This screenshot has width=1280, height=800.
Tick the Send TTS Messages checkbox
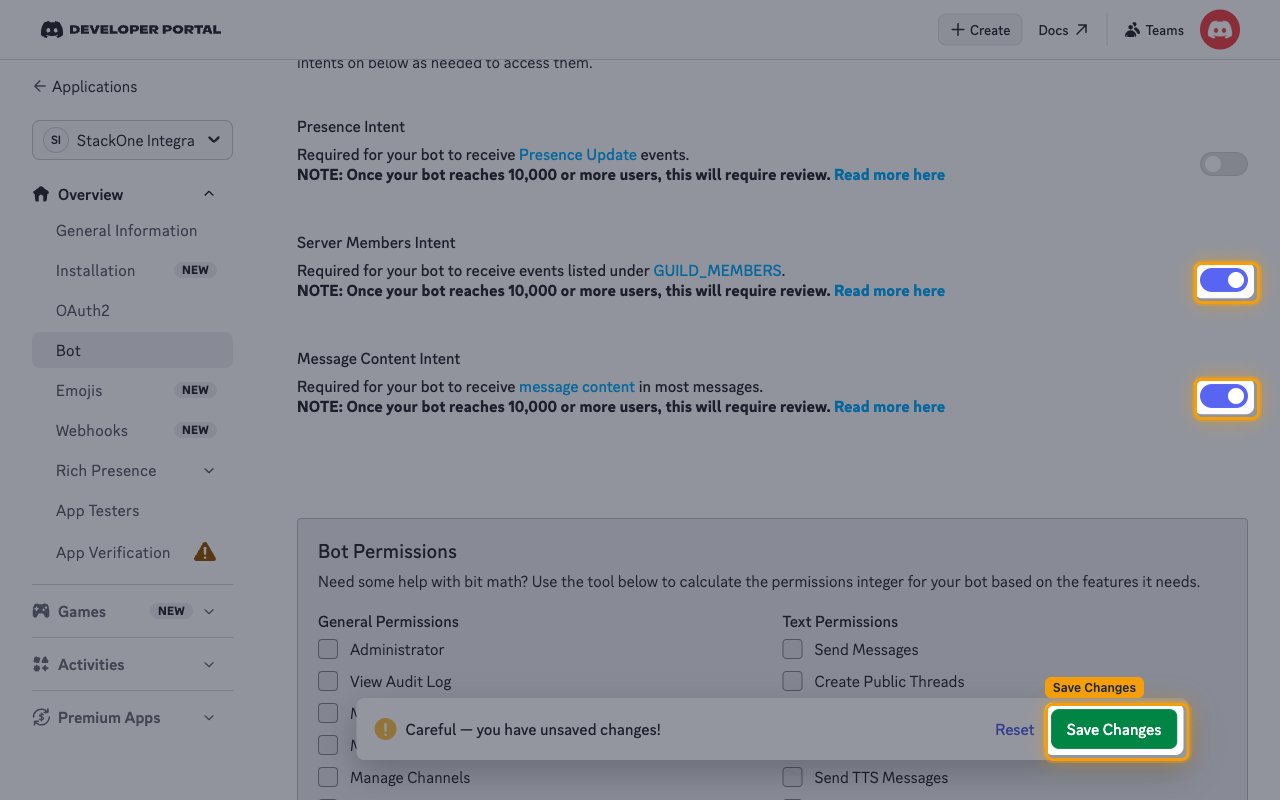click(x=792, y=777)
